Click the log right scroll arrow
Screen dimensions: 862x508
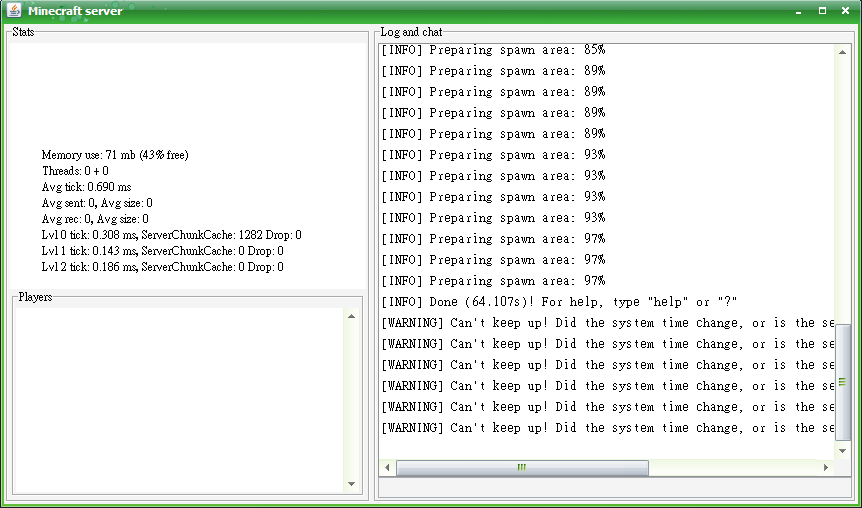coord(826,467)
